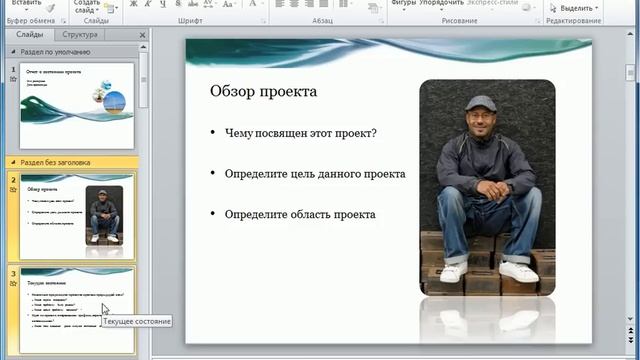Apply text shadow (S) formatting
Screen dimensions: 640x360
coord(178,4)
